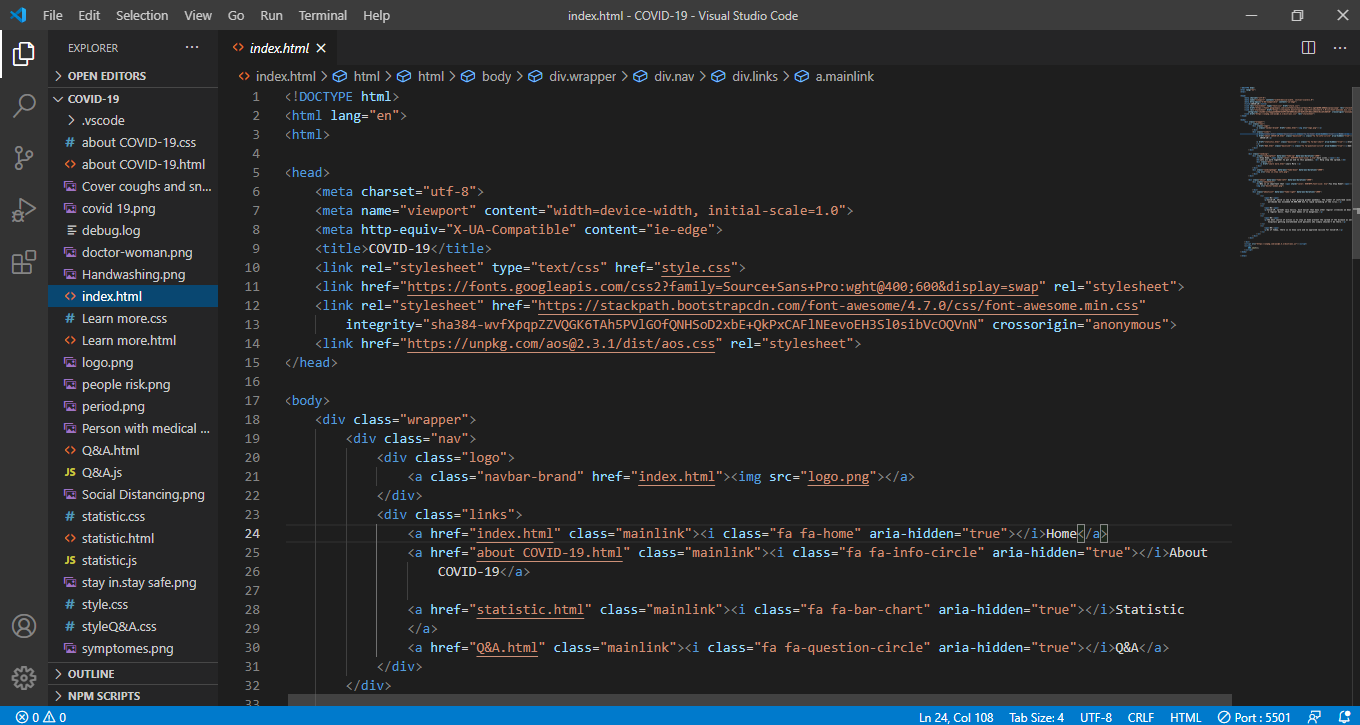Collapse the COVID-19 folder section
The height and width of the screenshot is (725, 1360).
point(133,99)
